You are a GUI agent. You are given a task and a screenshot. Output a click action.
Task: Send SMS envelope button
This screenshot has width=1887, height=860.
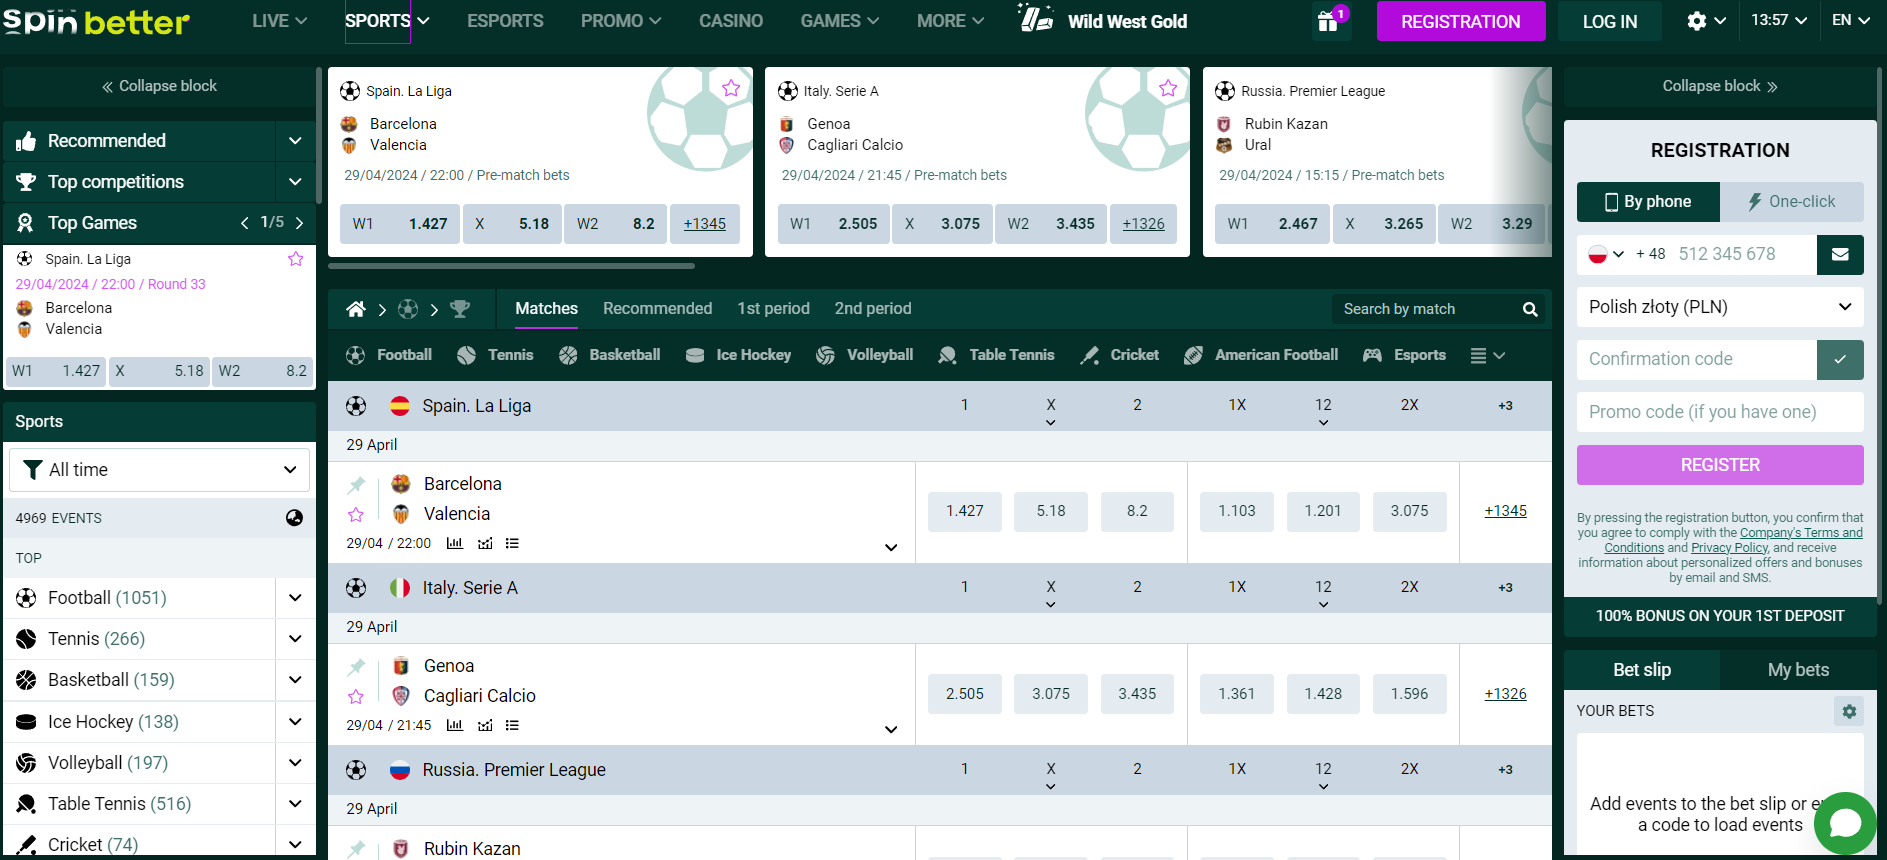click(1840, 255)
